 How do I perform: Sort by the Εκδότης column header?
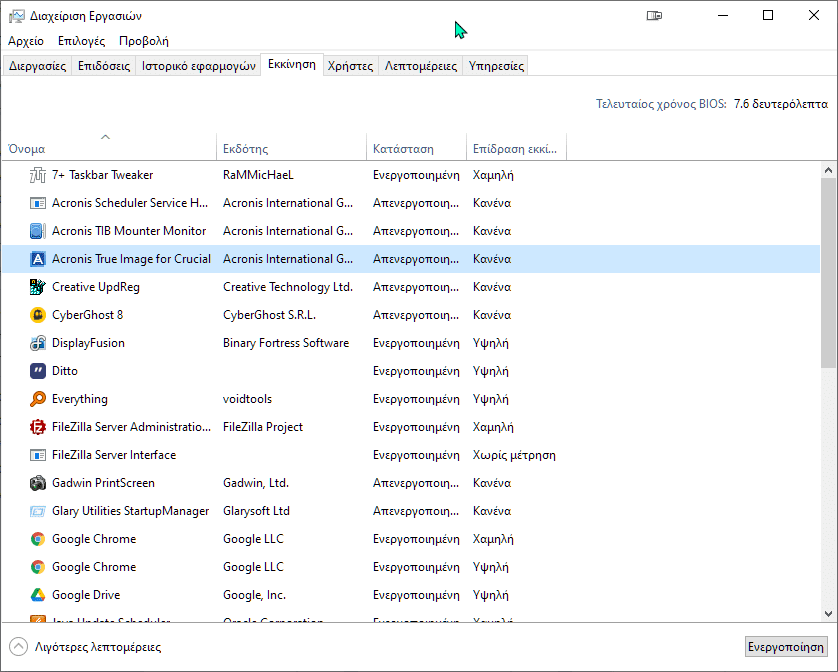click(x=291, y=147)
